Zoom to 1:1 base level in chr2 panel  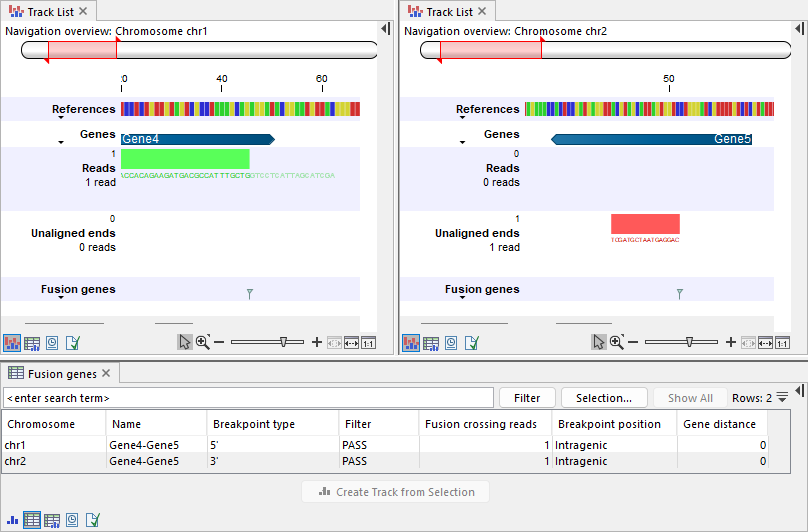click(782, 343)
